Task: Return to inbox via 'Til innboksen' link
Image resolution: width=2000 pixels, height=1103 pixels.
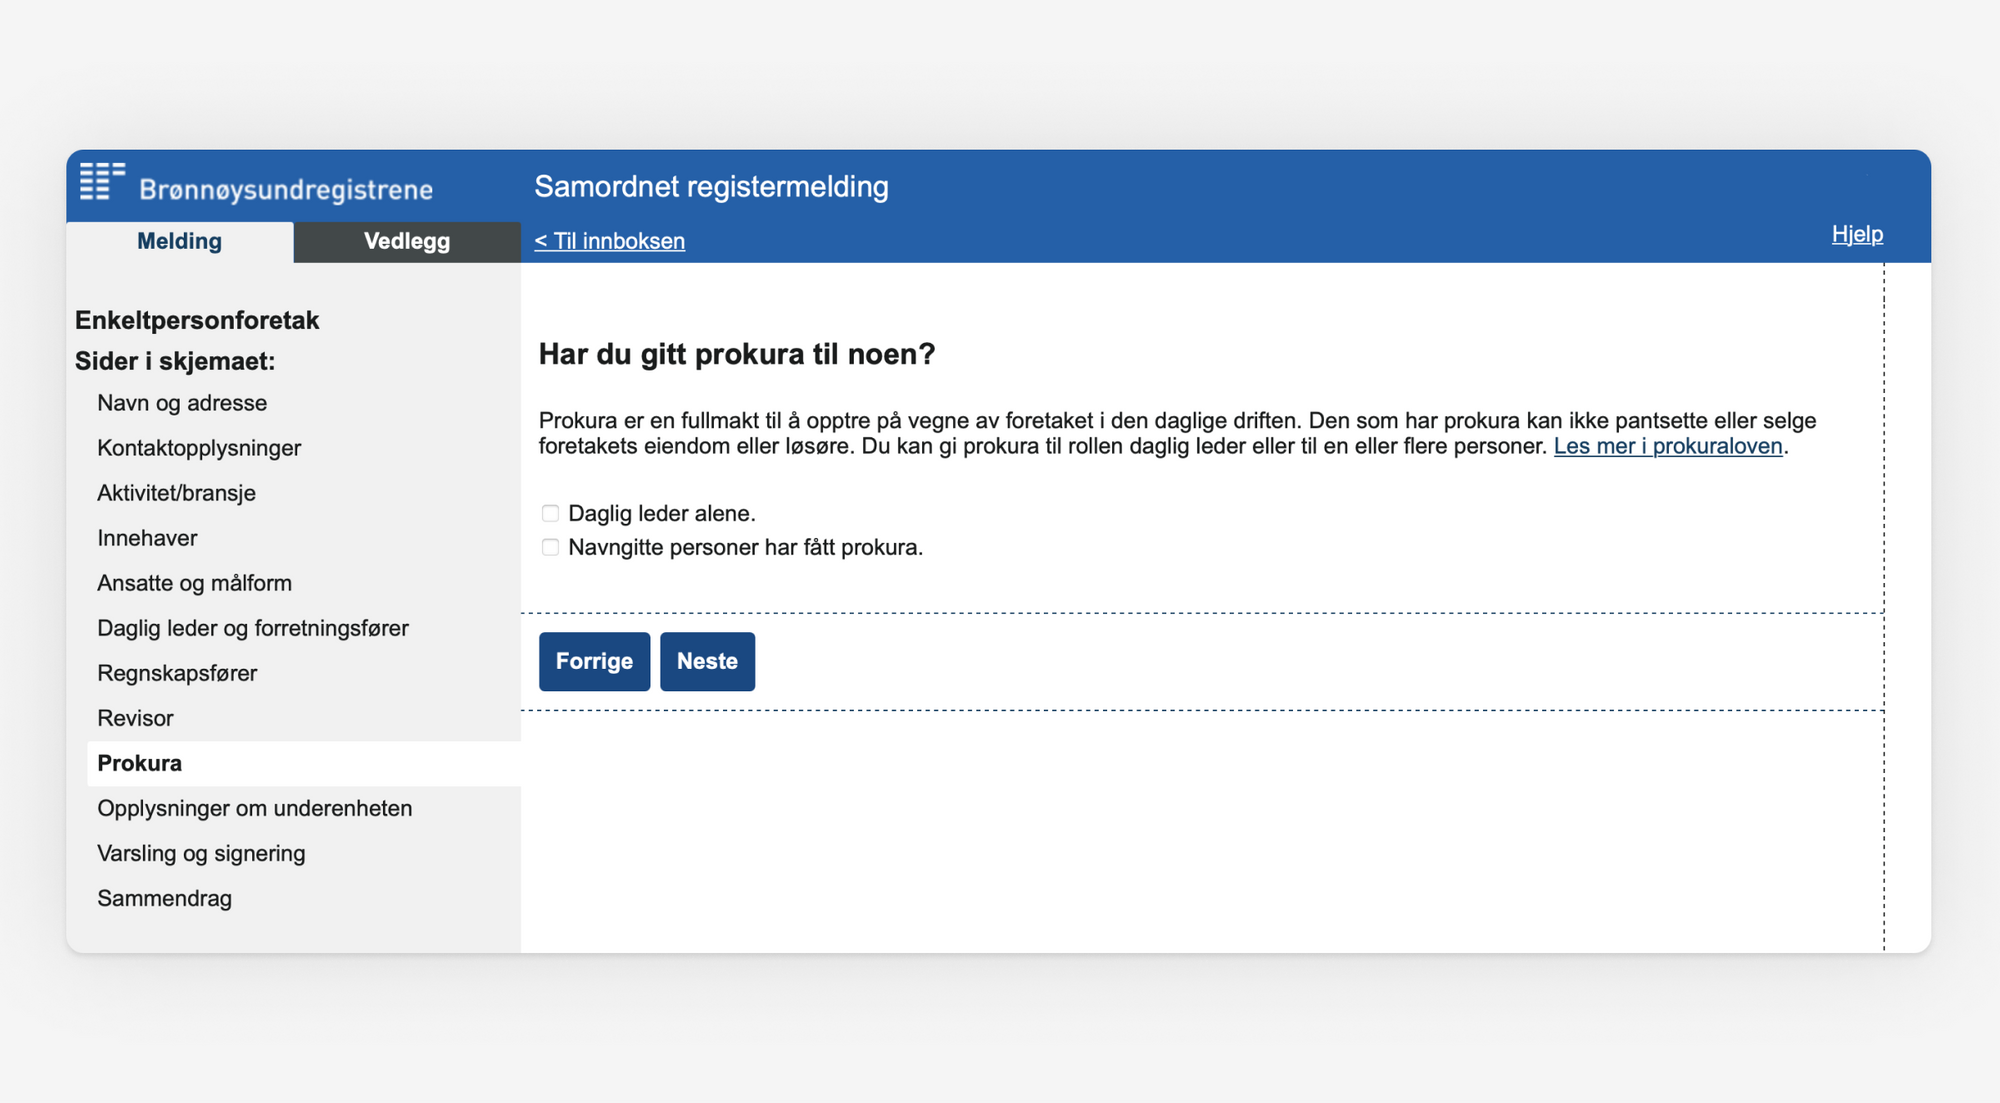Action: pos(609,240)
